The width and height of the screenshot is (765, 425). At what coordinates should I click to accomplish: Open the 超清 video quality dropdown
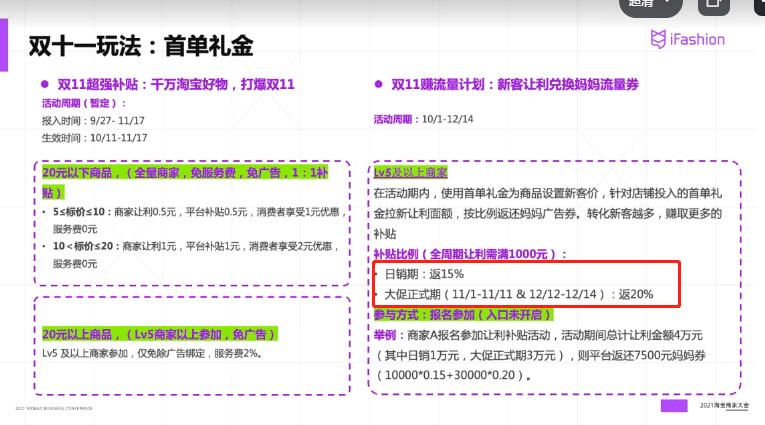pyautogui.click(x=652, y=4)
